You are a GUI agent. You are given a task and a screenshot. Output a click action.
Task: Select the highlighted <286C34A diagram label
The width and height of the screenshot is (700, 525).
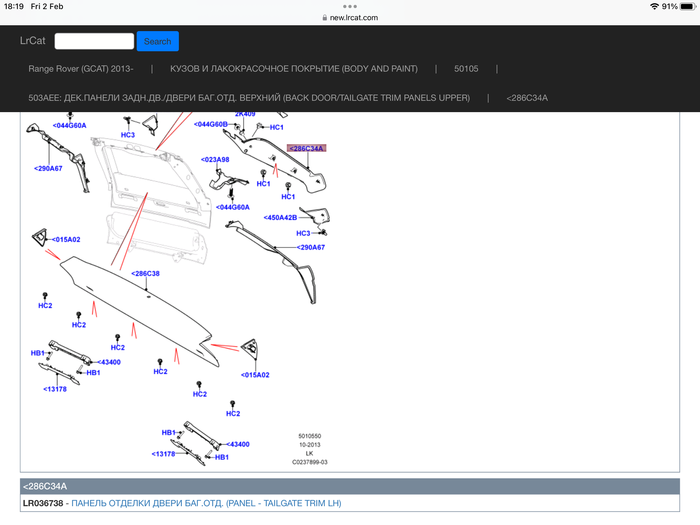pyautogui.click(x=306, y=148)
